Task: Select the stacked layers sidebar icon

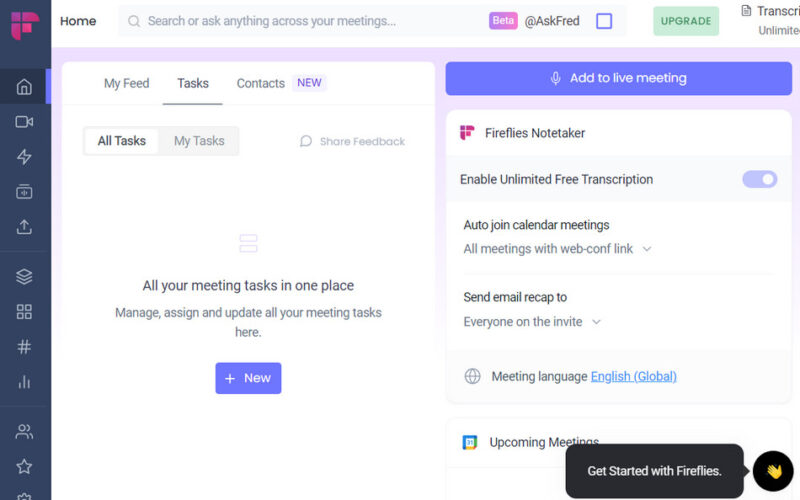Action: click(x=24, y=277)
